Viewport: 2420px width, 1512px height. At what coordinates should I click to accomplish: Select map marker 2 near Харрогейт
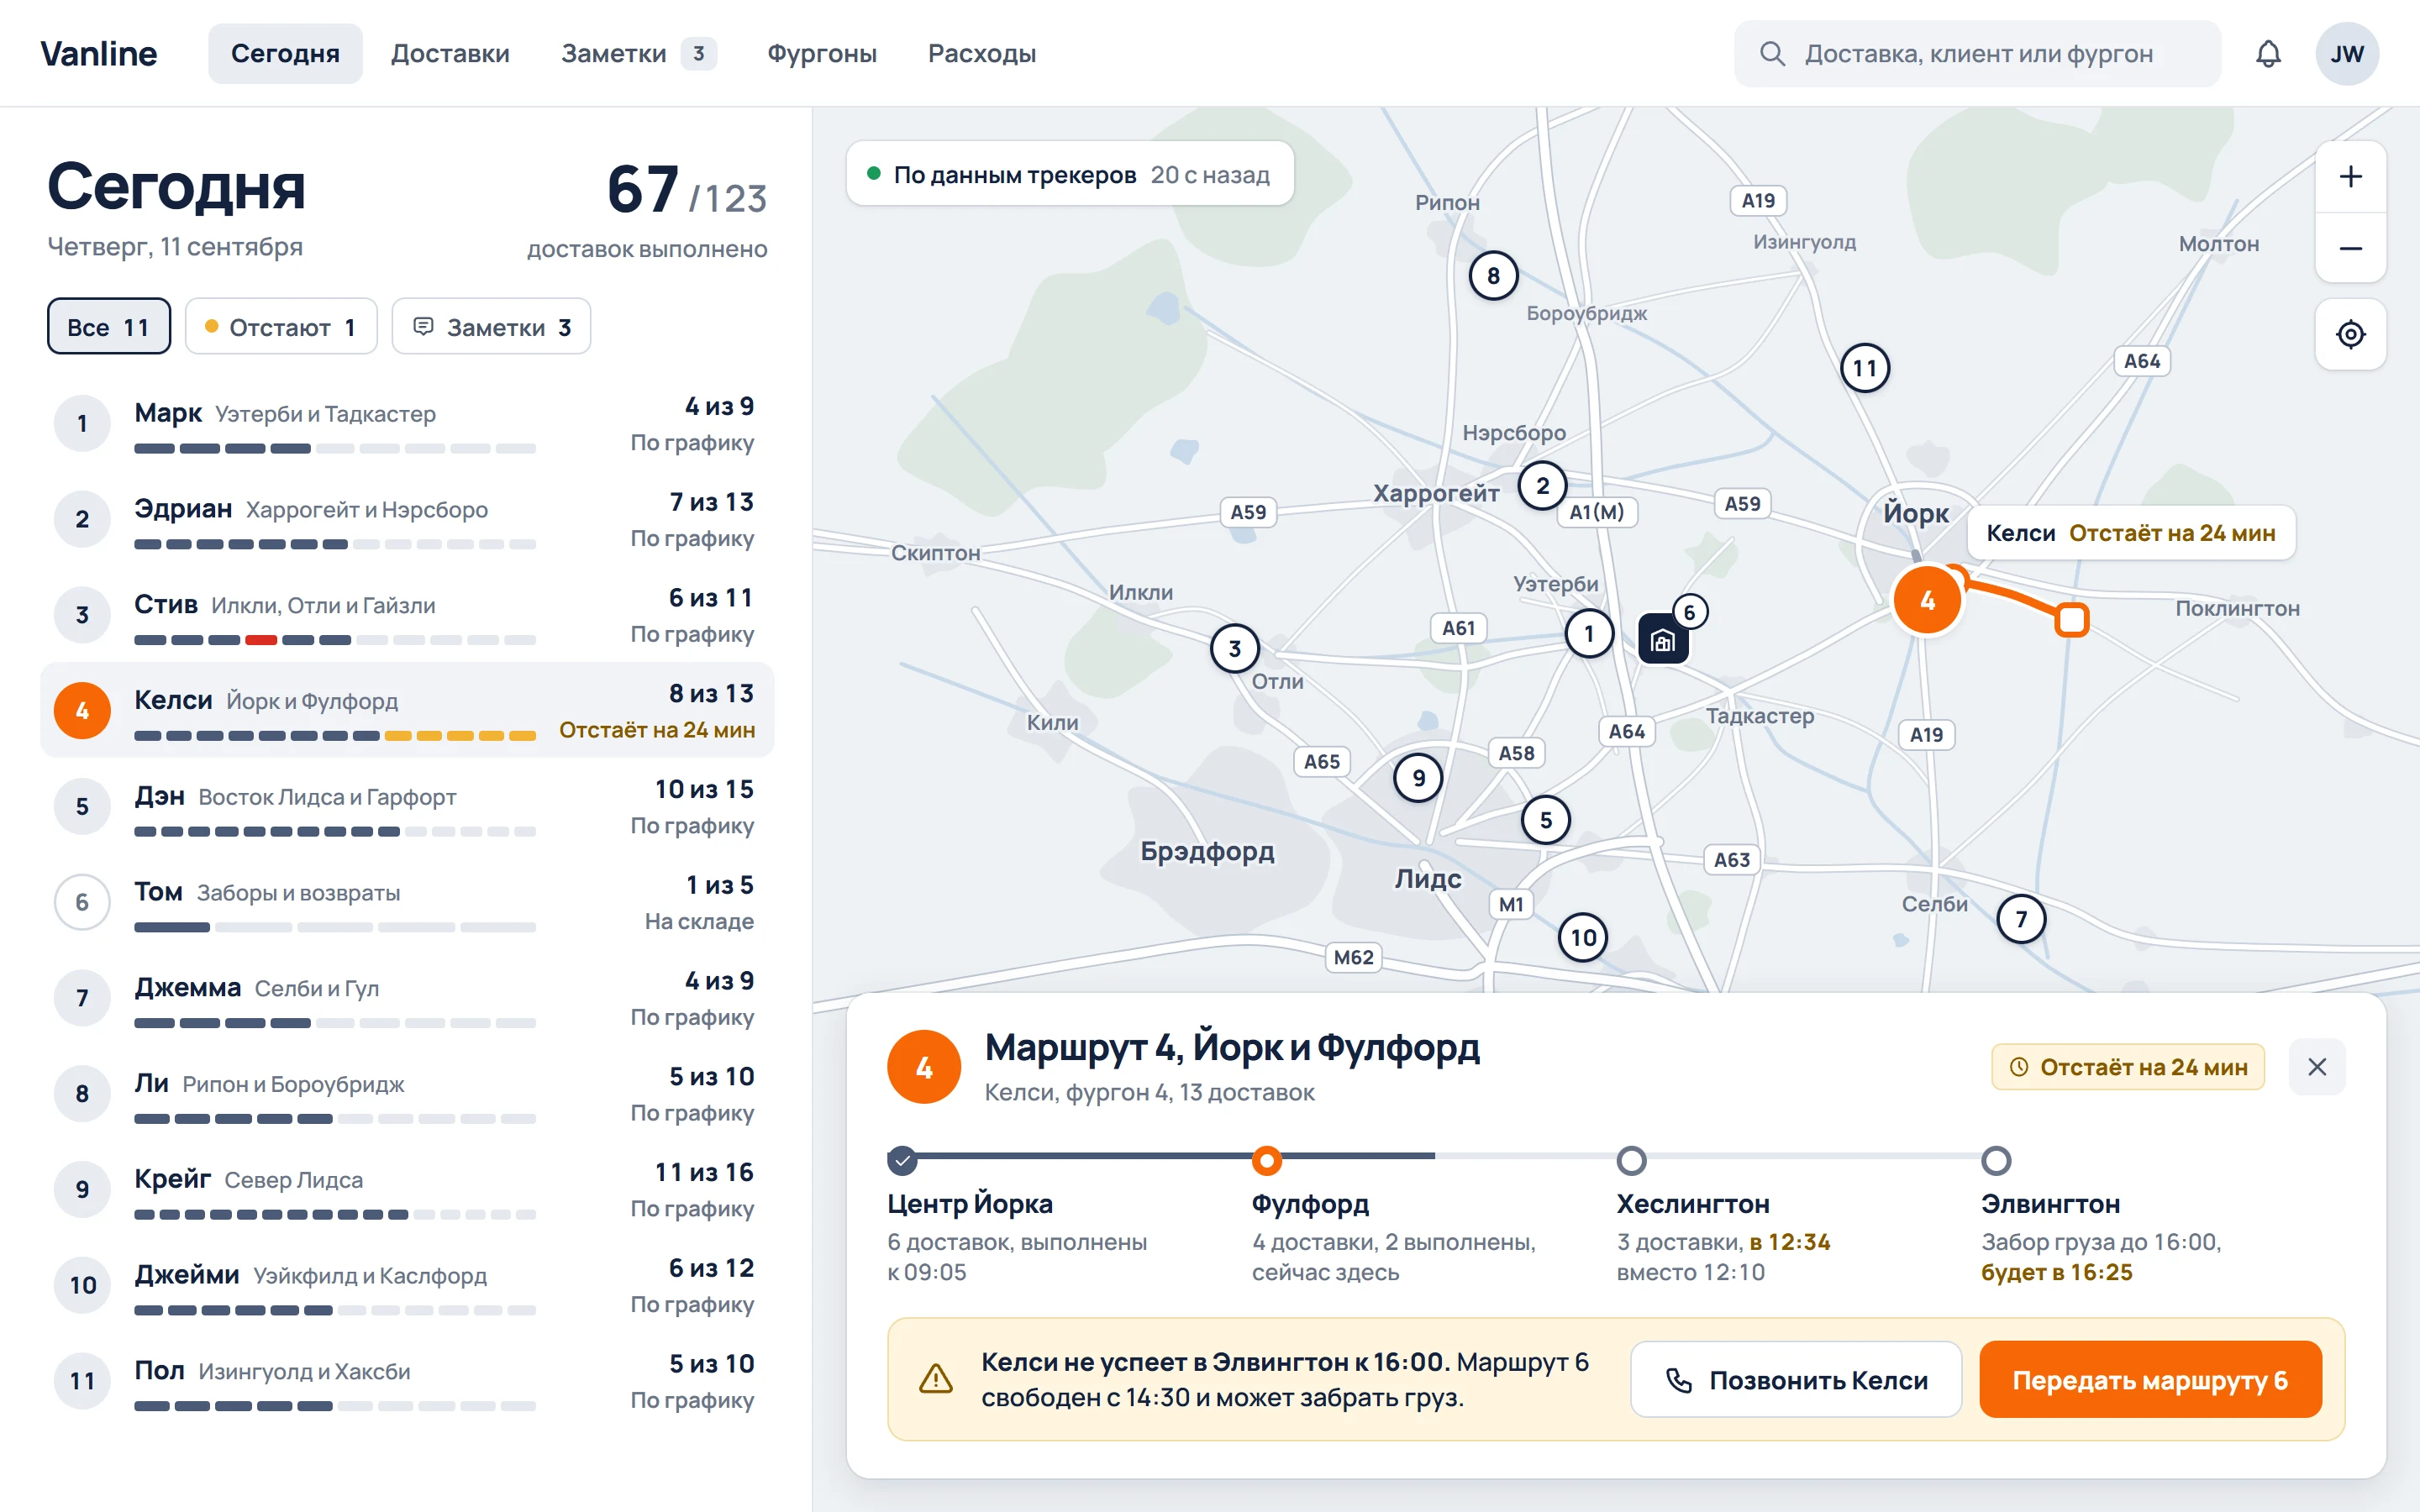click(1542, 486)
